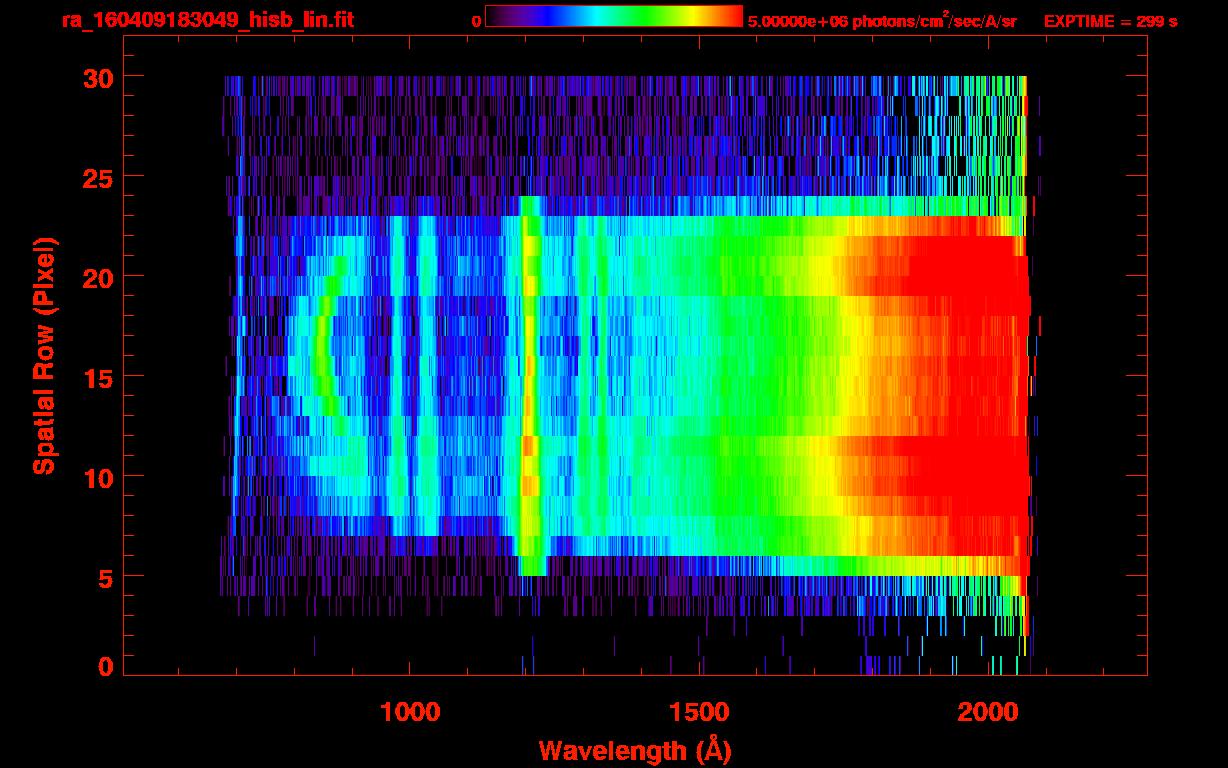Click the Spatial Row (Pixel) axis title
The width and height of the screenshot is (1228, 768).
click(43, 355)
